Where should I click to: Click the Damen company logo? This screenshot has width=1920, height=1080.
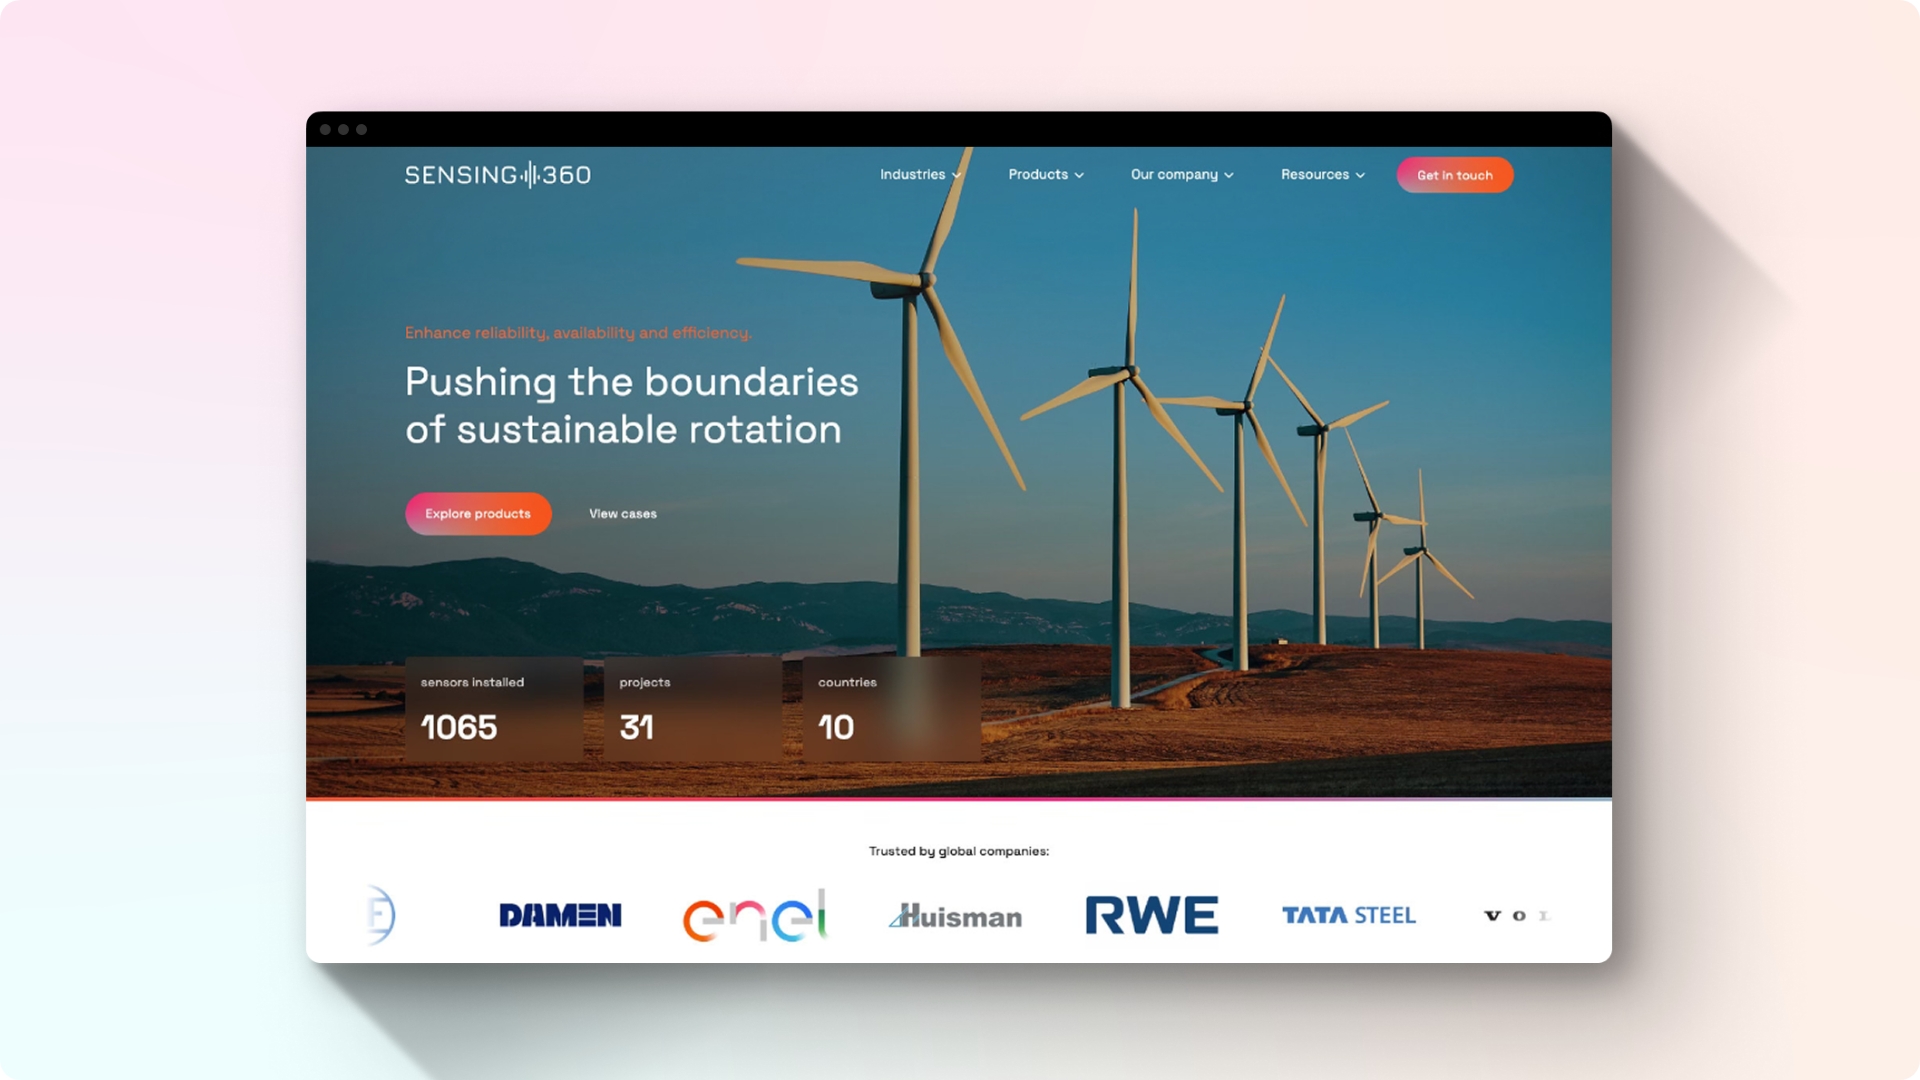click(560, 915)
